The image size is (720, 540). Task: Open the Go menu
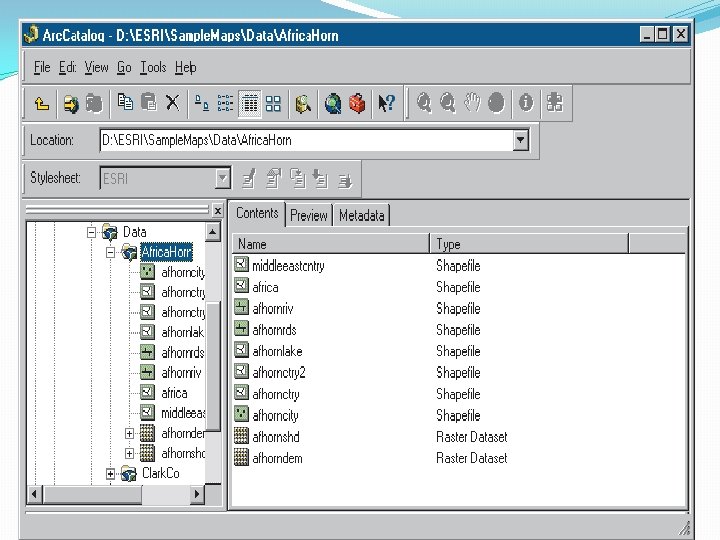point(124,68)
